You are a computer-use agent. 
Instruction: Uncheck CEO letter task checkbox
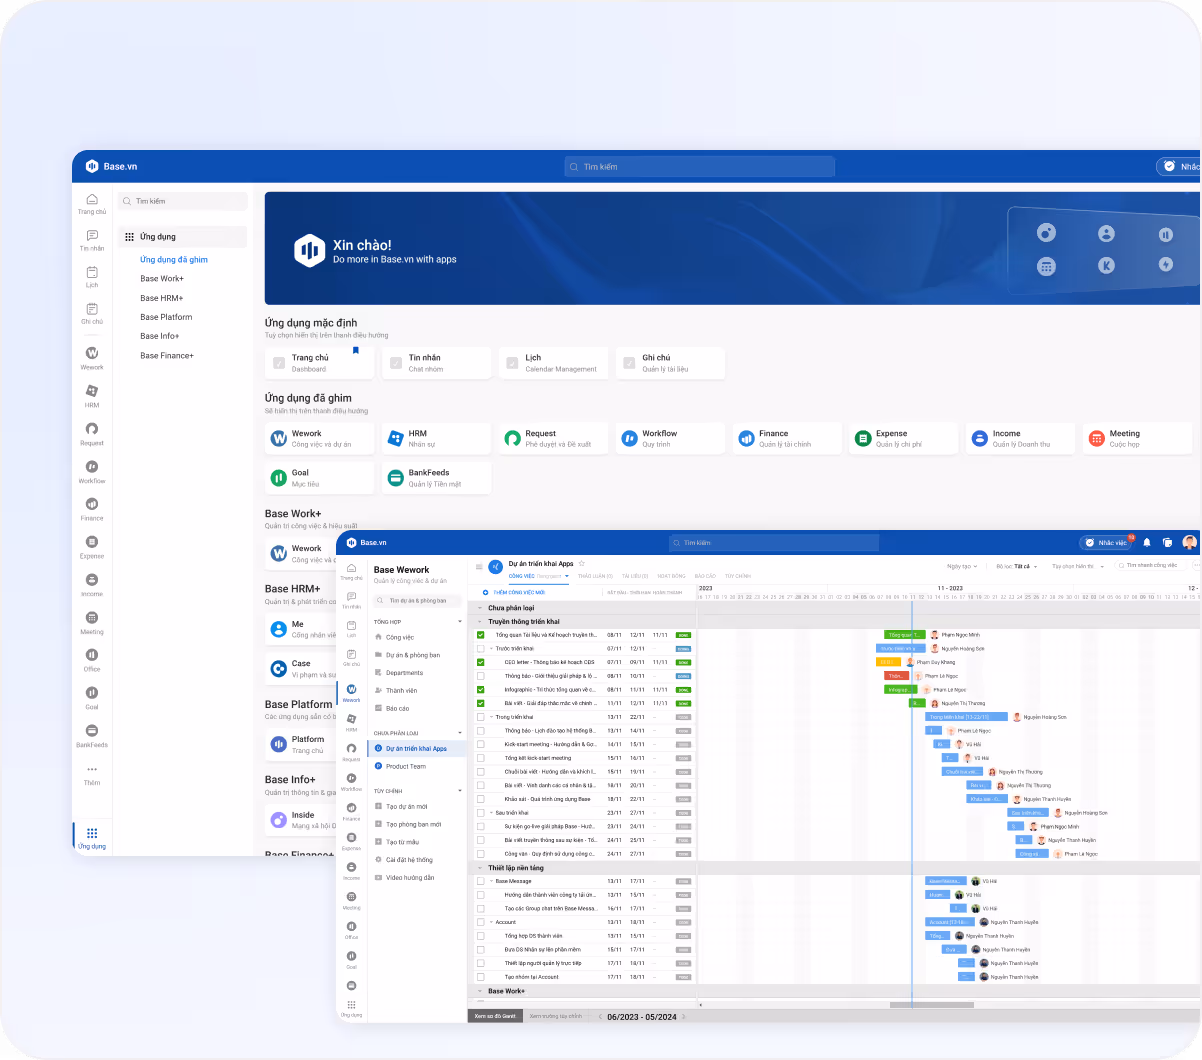coord(481,662)
